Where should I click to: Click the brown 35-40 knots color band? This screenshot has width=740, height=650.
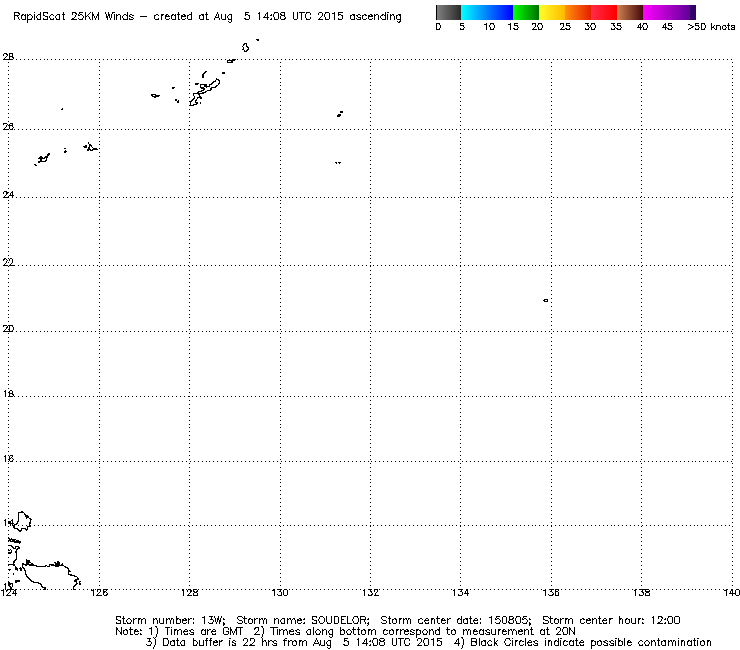click(x=630, y=12)
